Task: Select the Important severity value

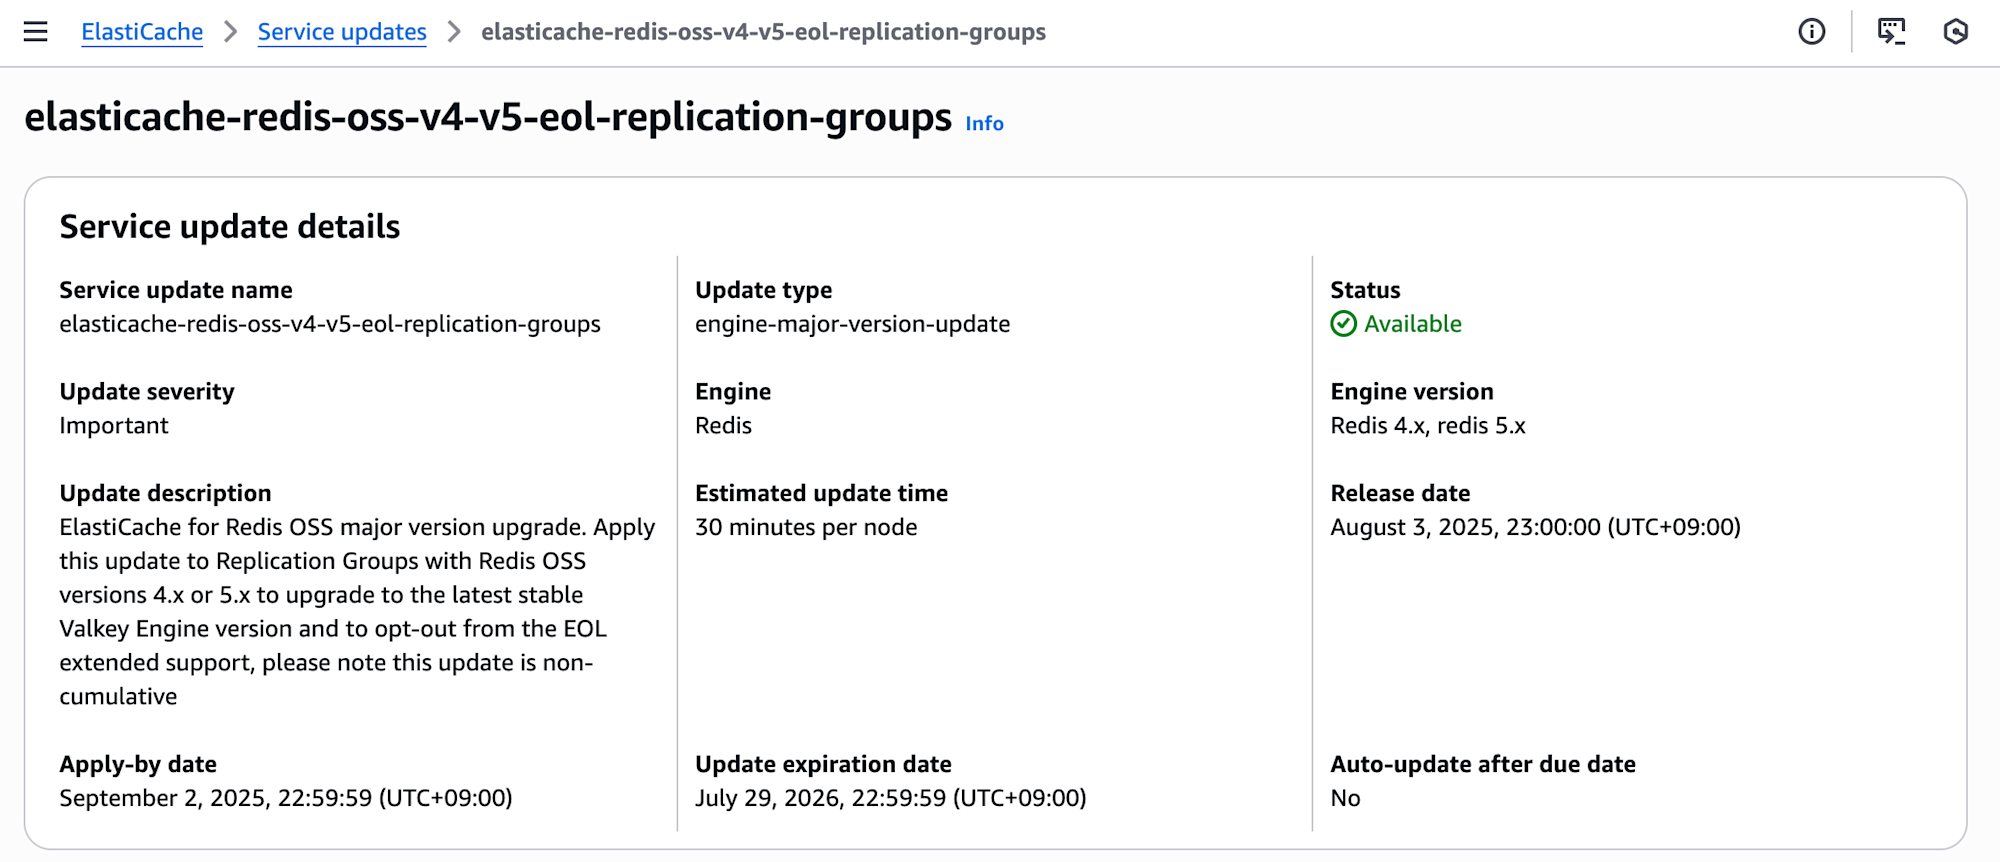Action: [x=114, y=426]
